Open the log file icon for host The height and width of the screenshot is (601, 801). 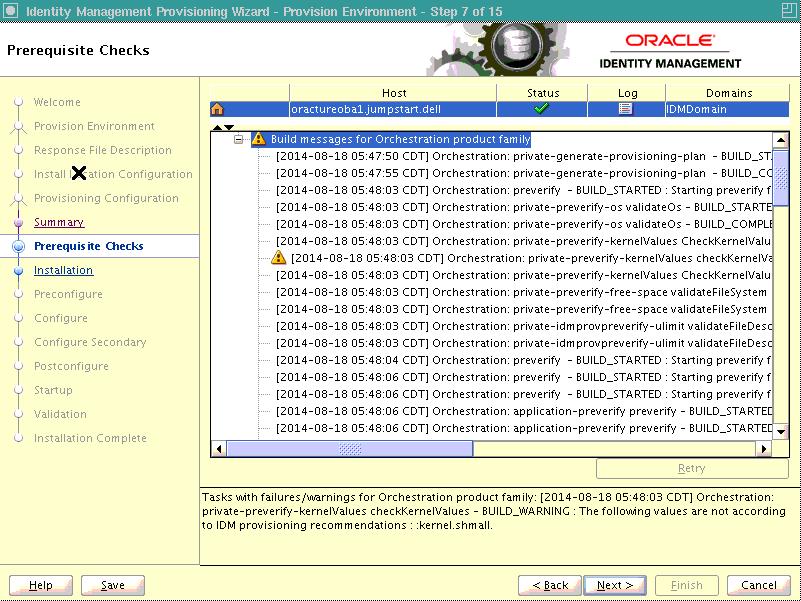point(626,109)
